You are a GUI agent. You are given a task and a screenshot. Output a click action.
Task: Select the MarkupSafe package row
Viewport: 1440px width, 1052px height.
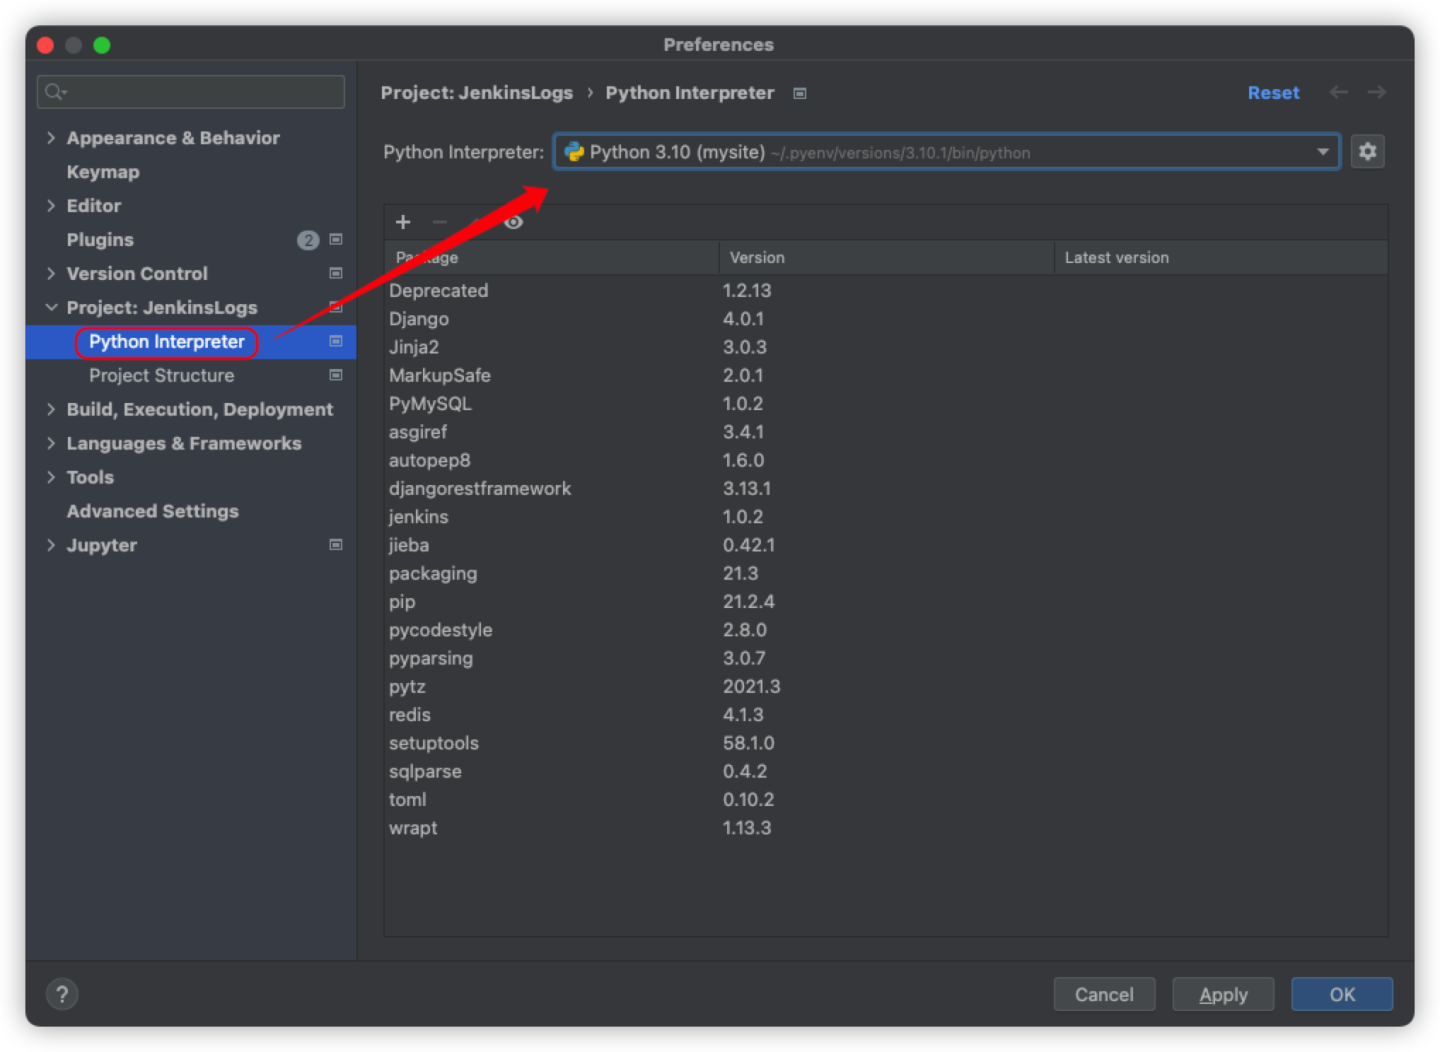(x=886, y=376)
